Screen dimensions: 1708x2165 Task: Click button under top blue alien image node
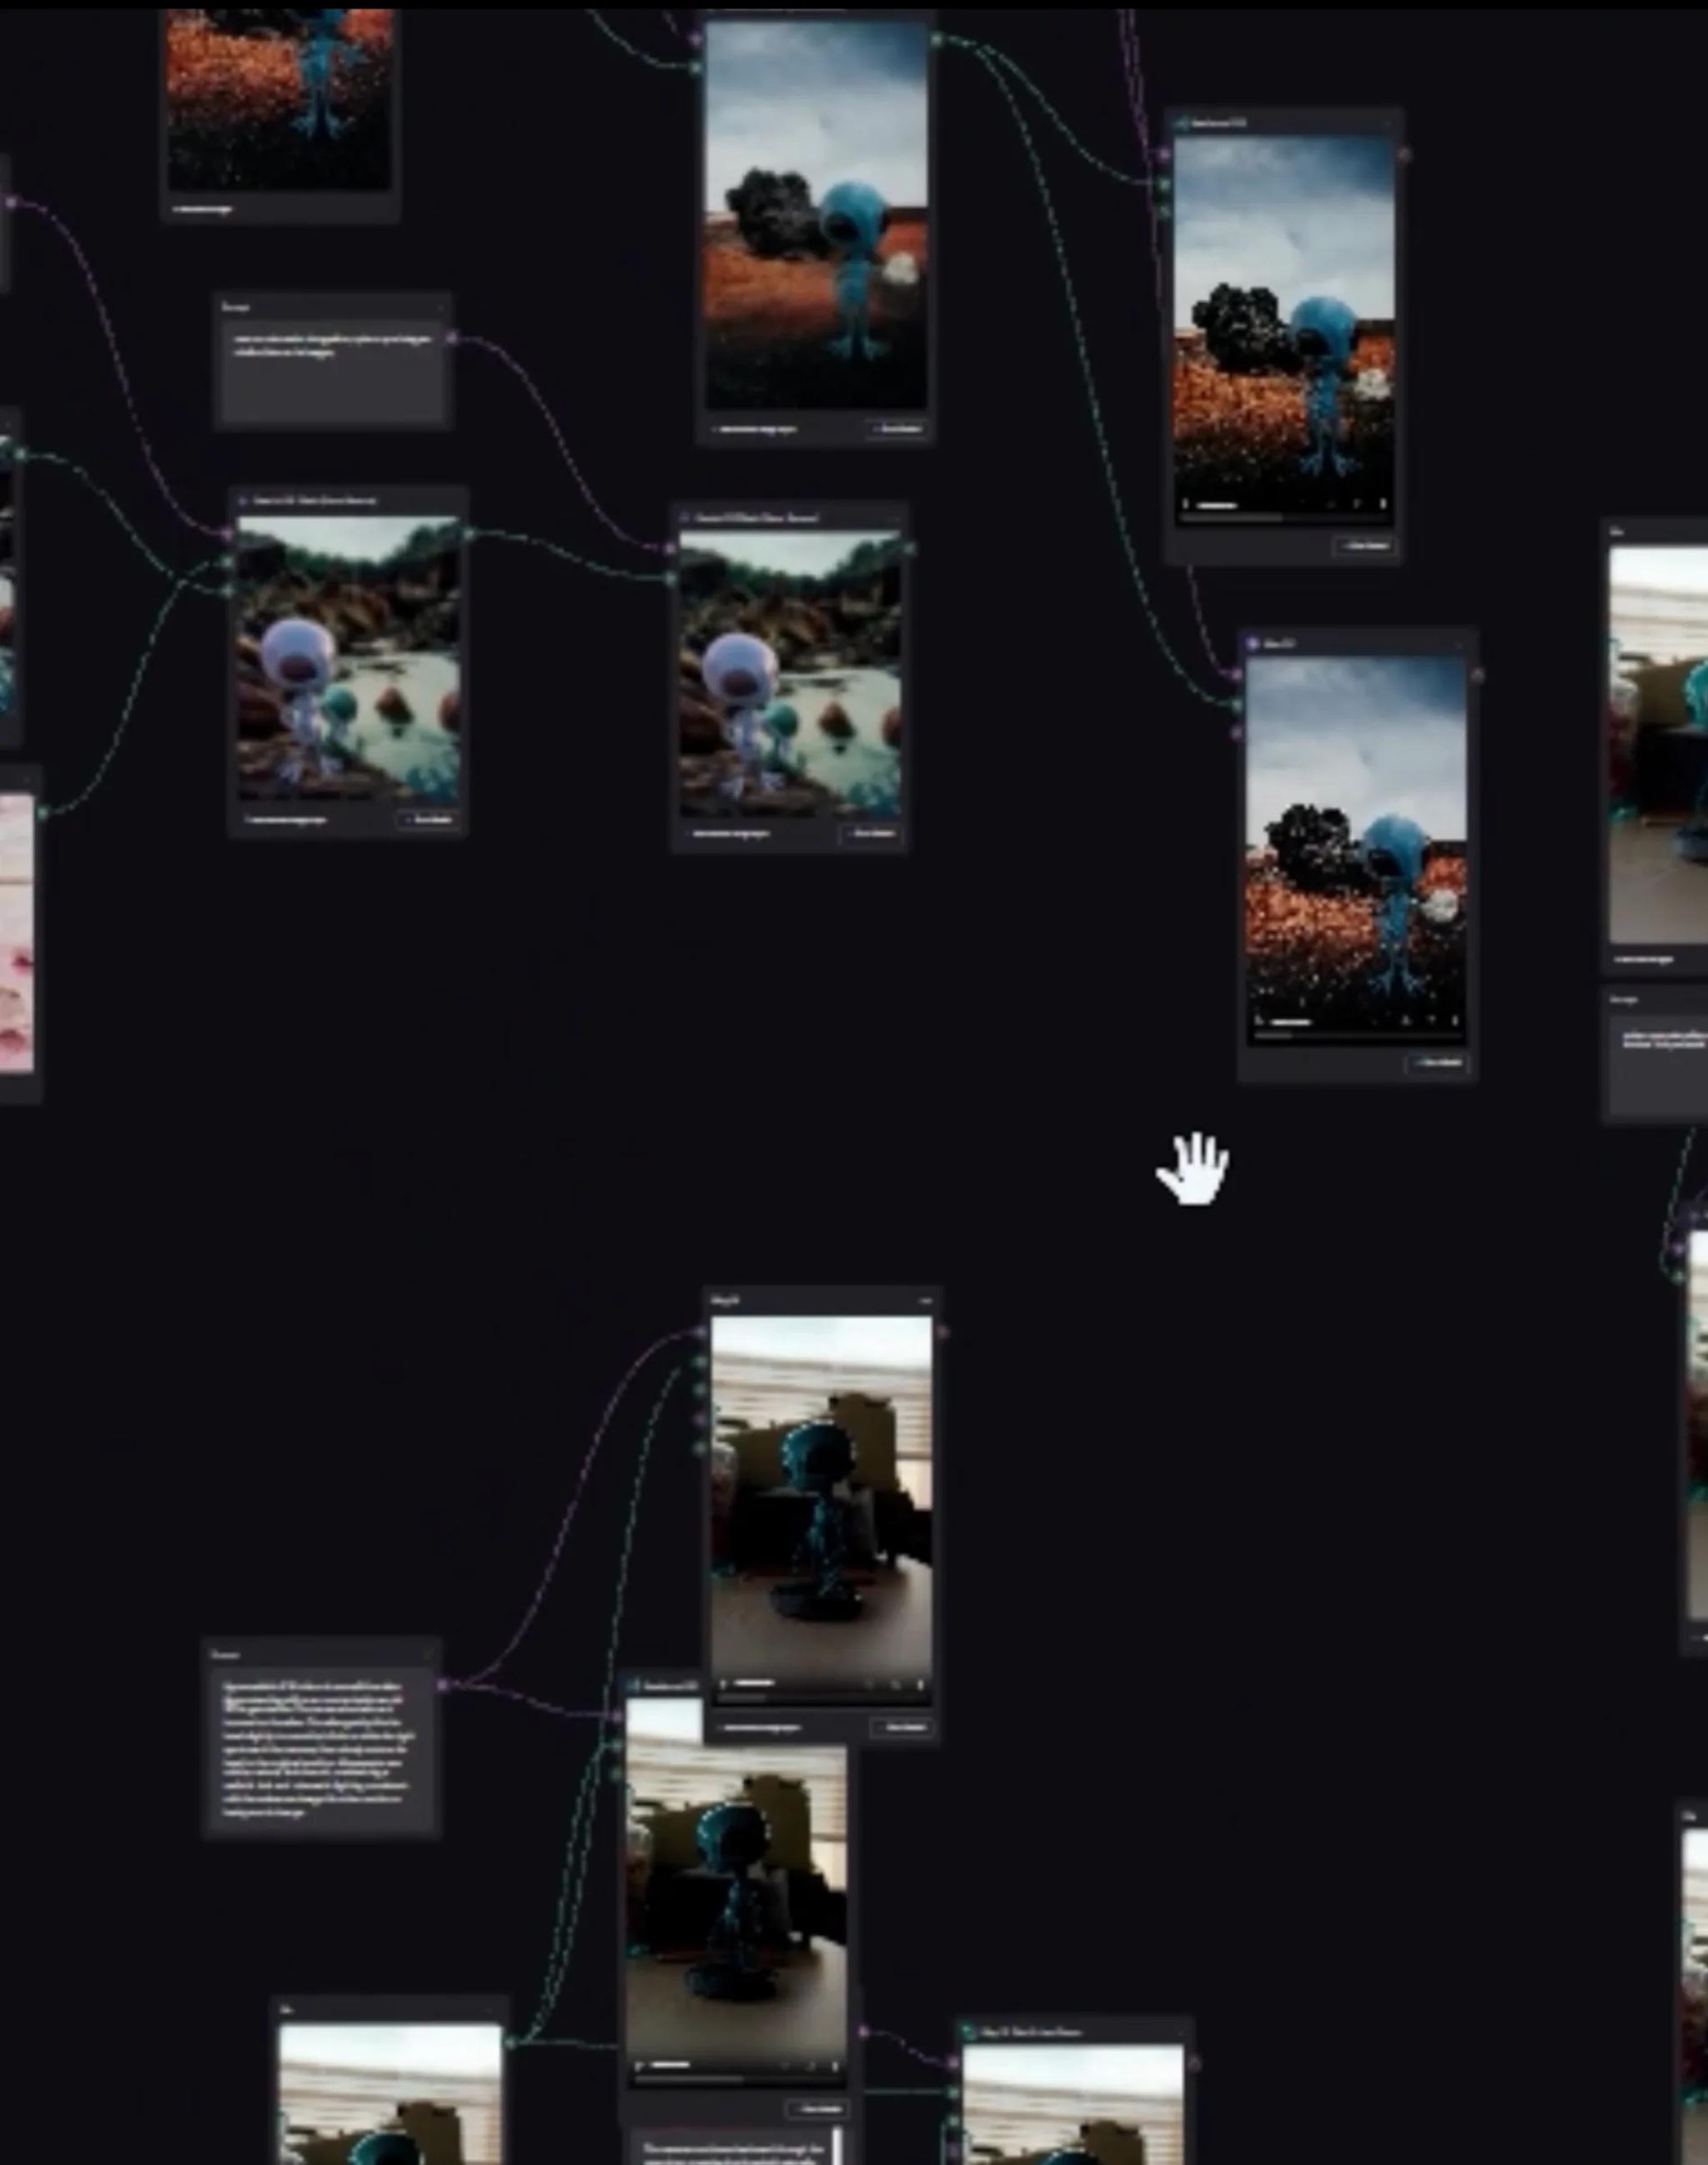(897, 429)
